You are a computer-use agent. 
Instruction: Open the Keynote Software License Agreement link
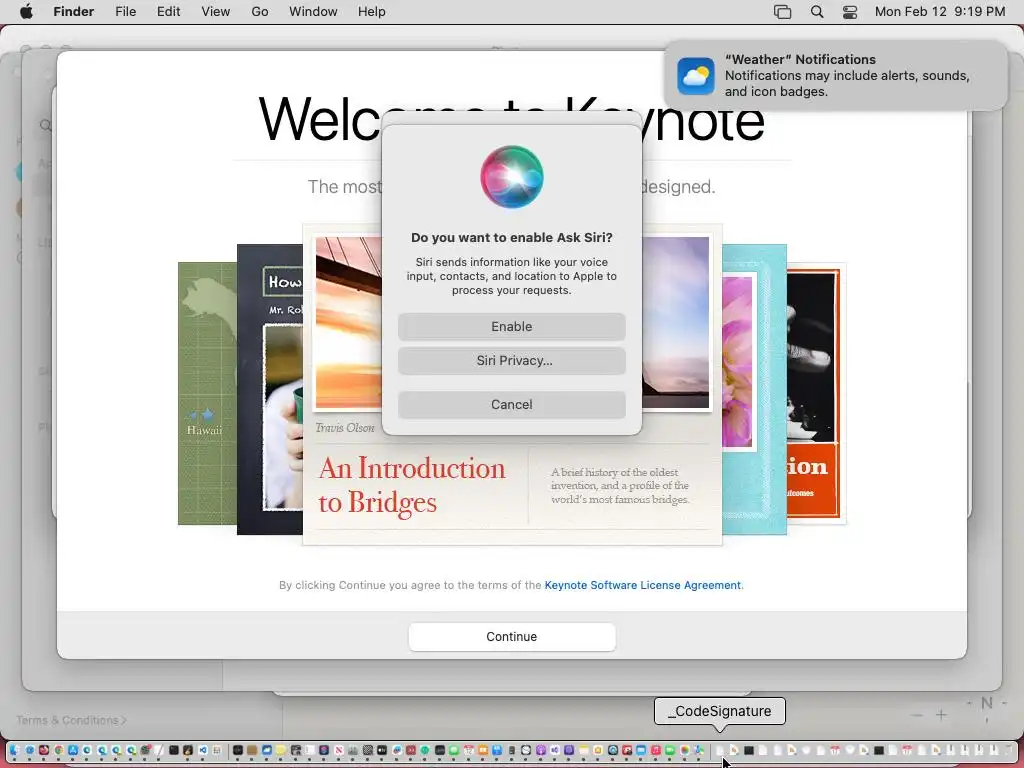[643, 585]
